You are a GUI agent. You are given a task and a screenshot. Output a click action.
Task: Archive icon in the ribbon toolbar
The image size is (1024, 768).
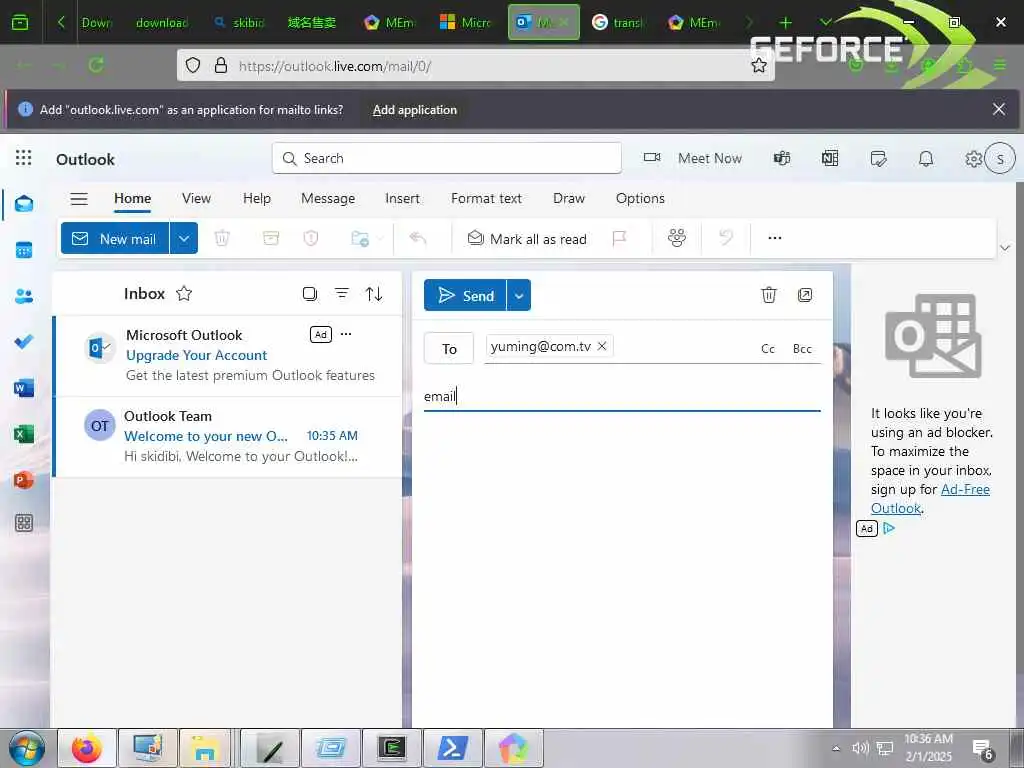click(x=270, y=238)
